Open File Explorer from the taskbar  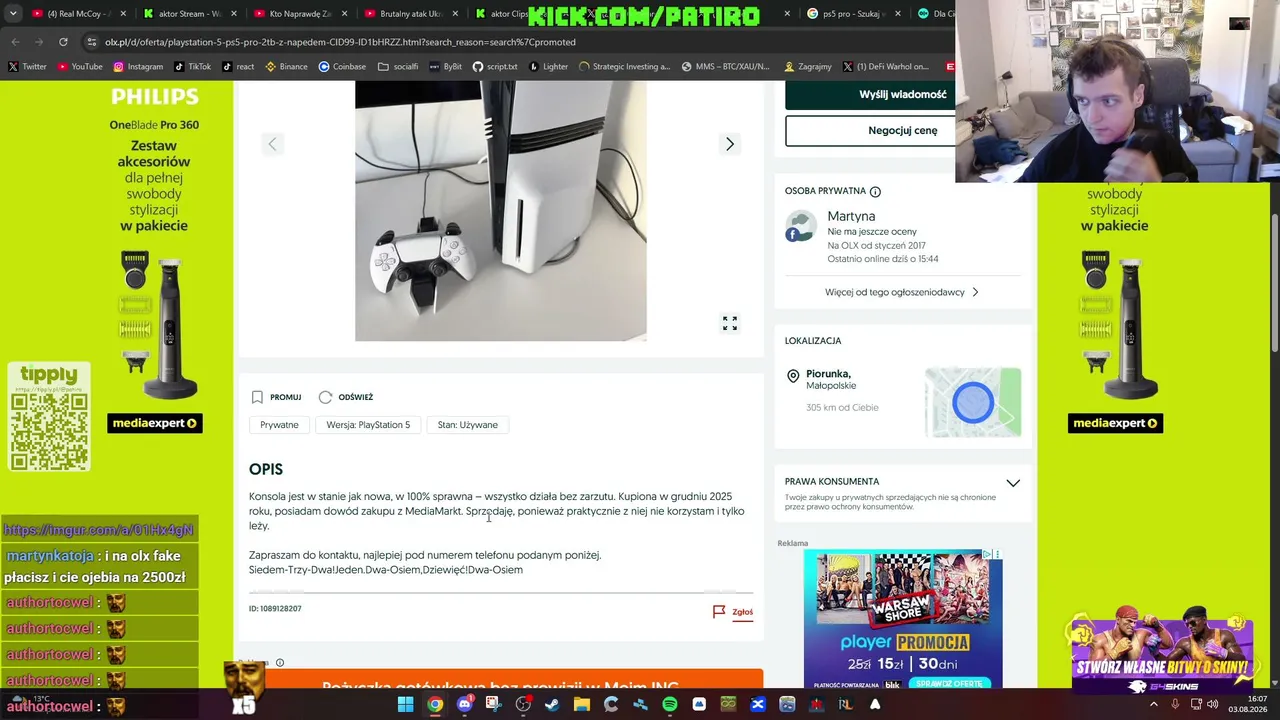[x=582, y=704]
